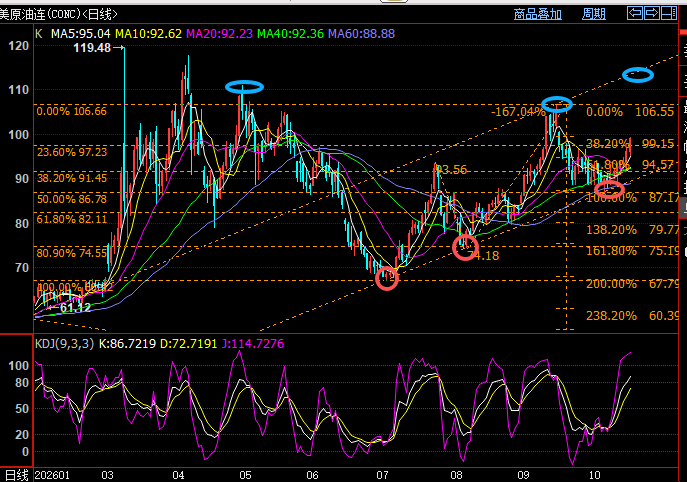The width and height of the screenshot is (687, 482).
Task: Click the 05 month marker on time axis
Action: [x=245, y=475]
